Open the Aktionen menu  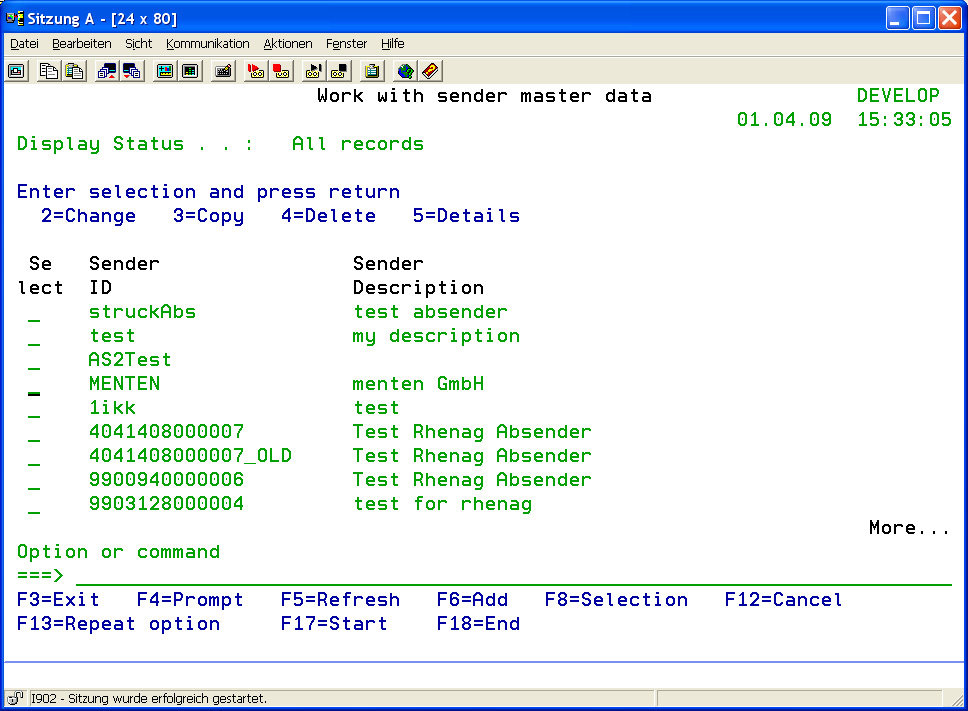(x=288, y=44)
